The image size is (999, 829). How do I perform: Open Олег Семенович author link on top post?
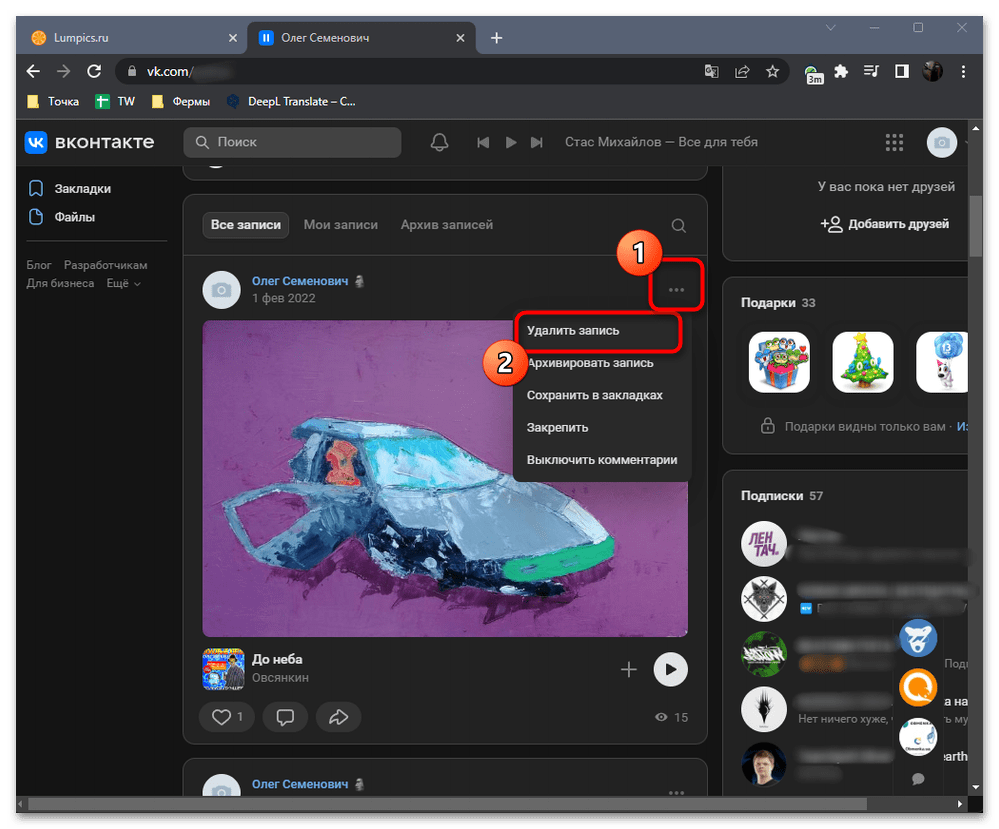[299, 281]
